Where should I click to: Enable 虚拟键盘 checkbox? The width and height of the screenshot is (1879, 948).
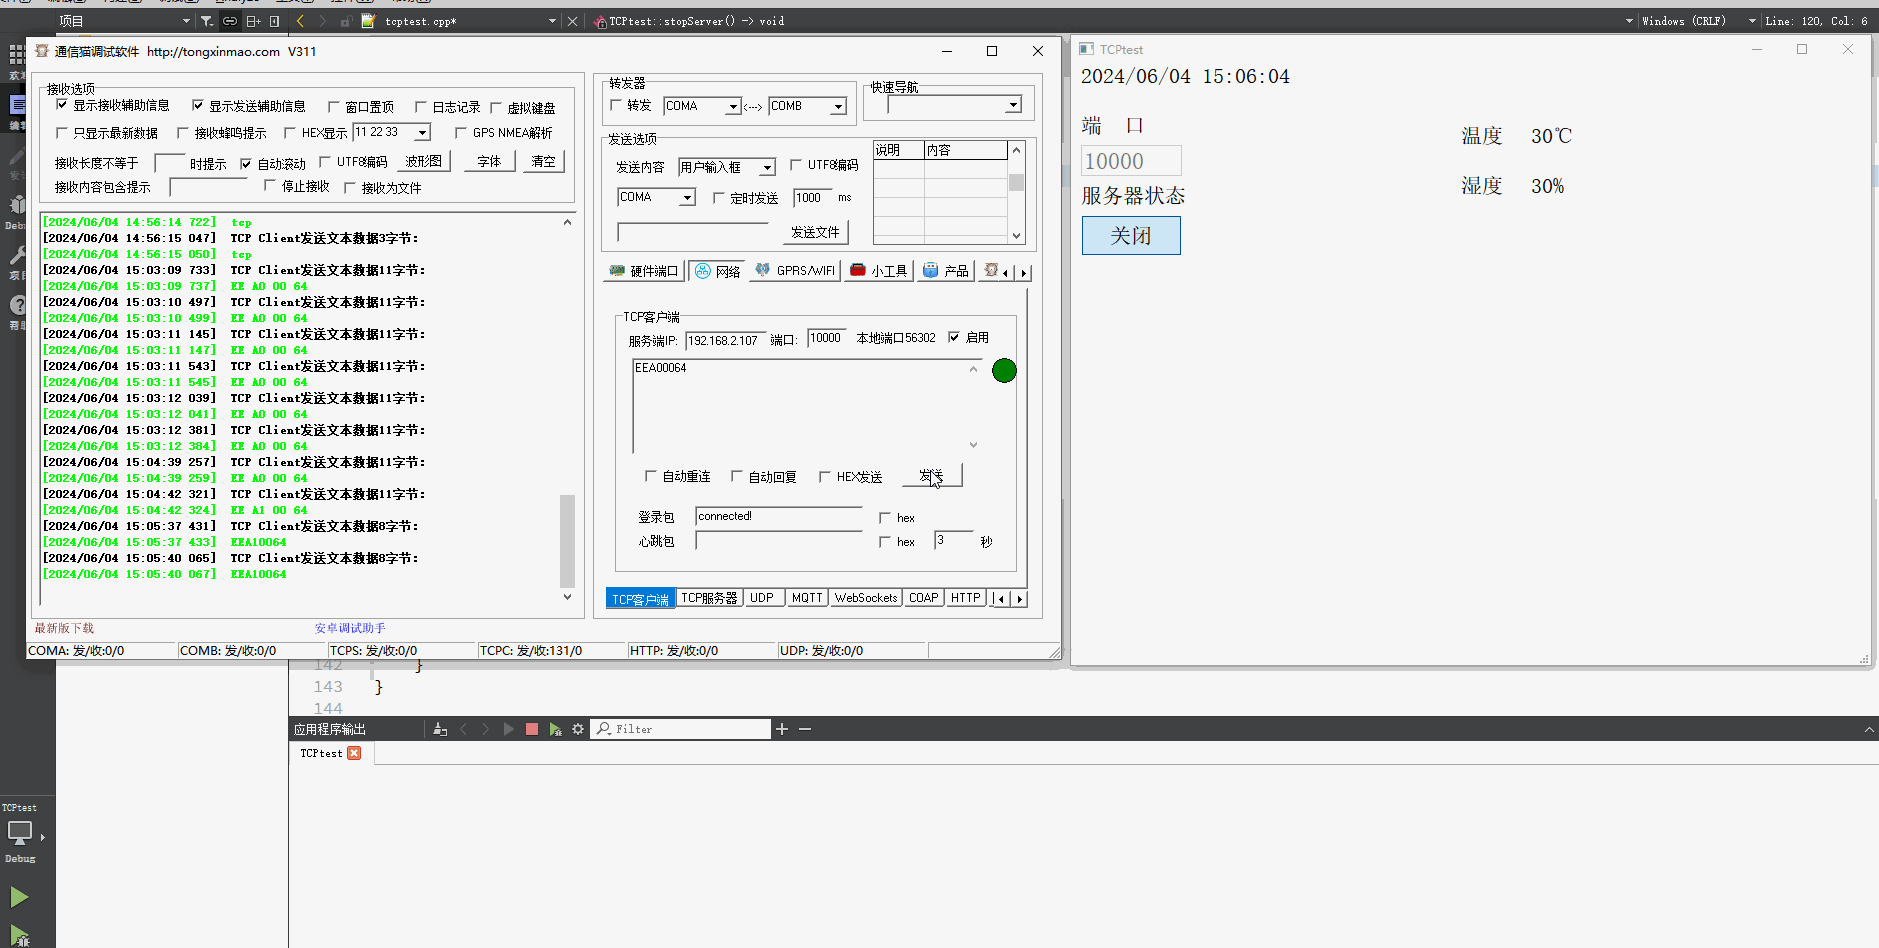click(496, 108)
